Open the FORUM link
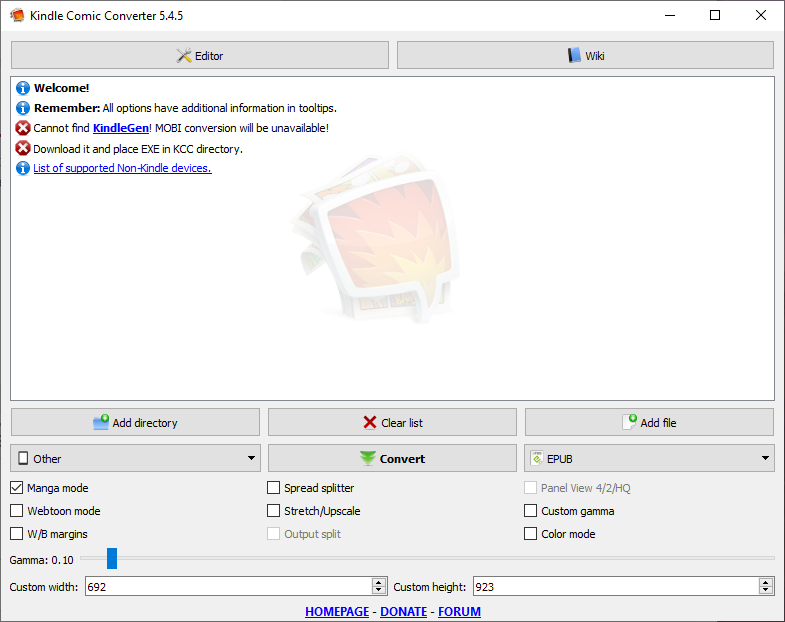The width and height of the screenshot is (785, 622). click(x=460, y=611)
